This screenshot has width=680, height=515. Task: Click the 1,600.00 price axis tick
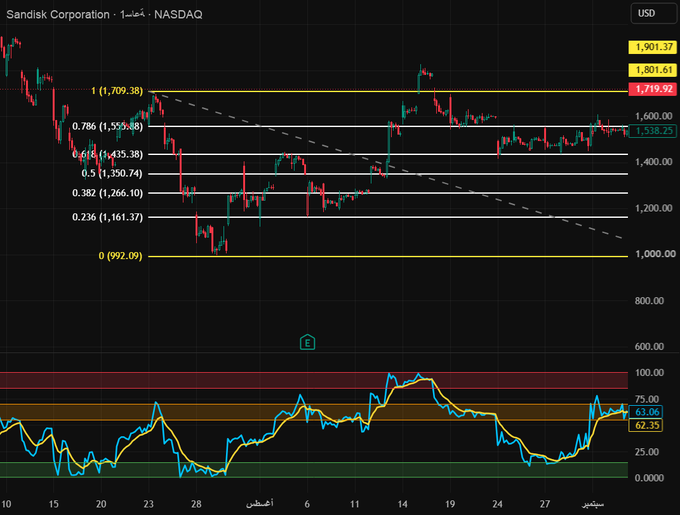pos(654,116)
